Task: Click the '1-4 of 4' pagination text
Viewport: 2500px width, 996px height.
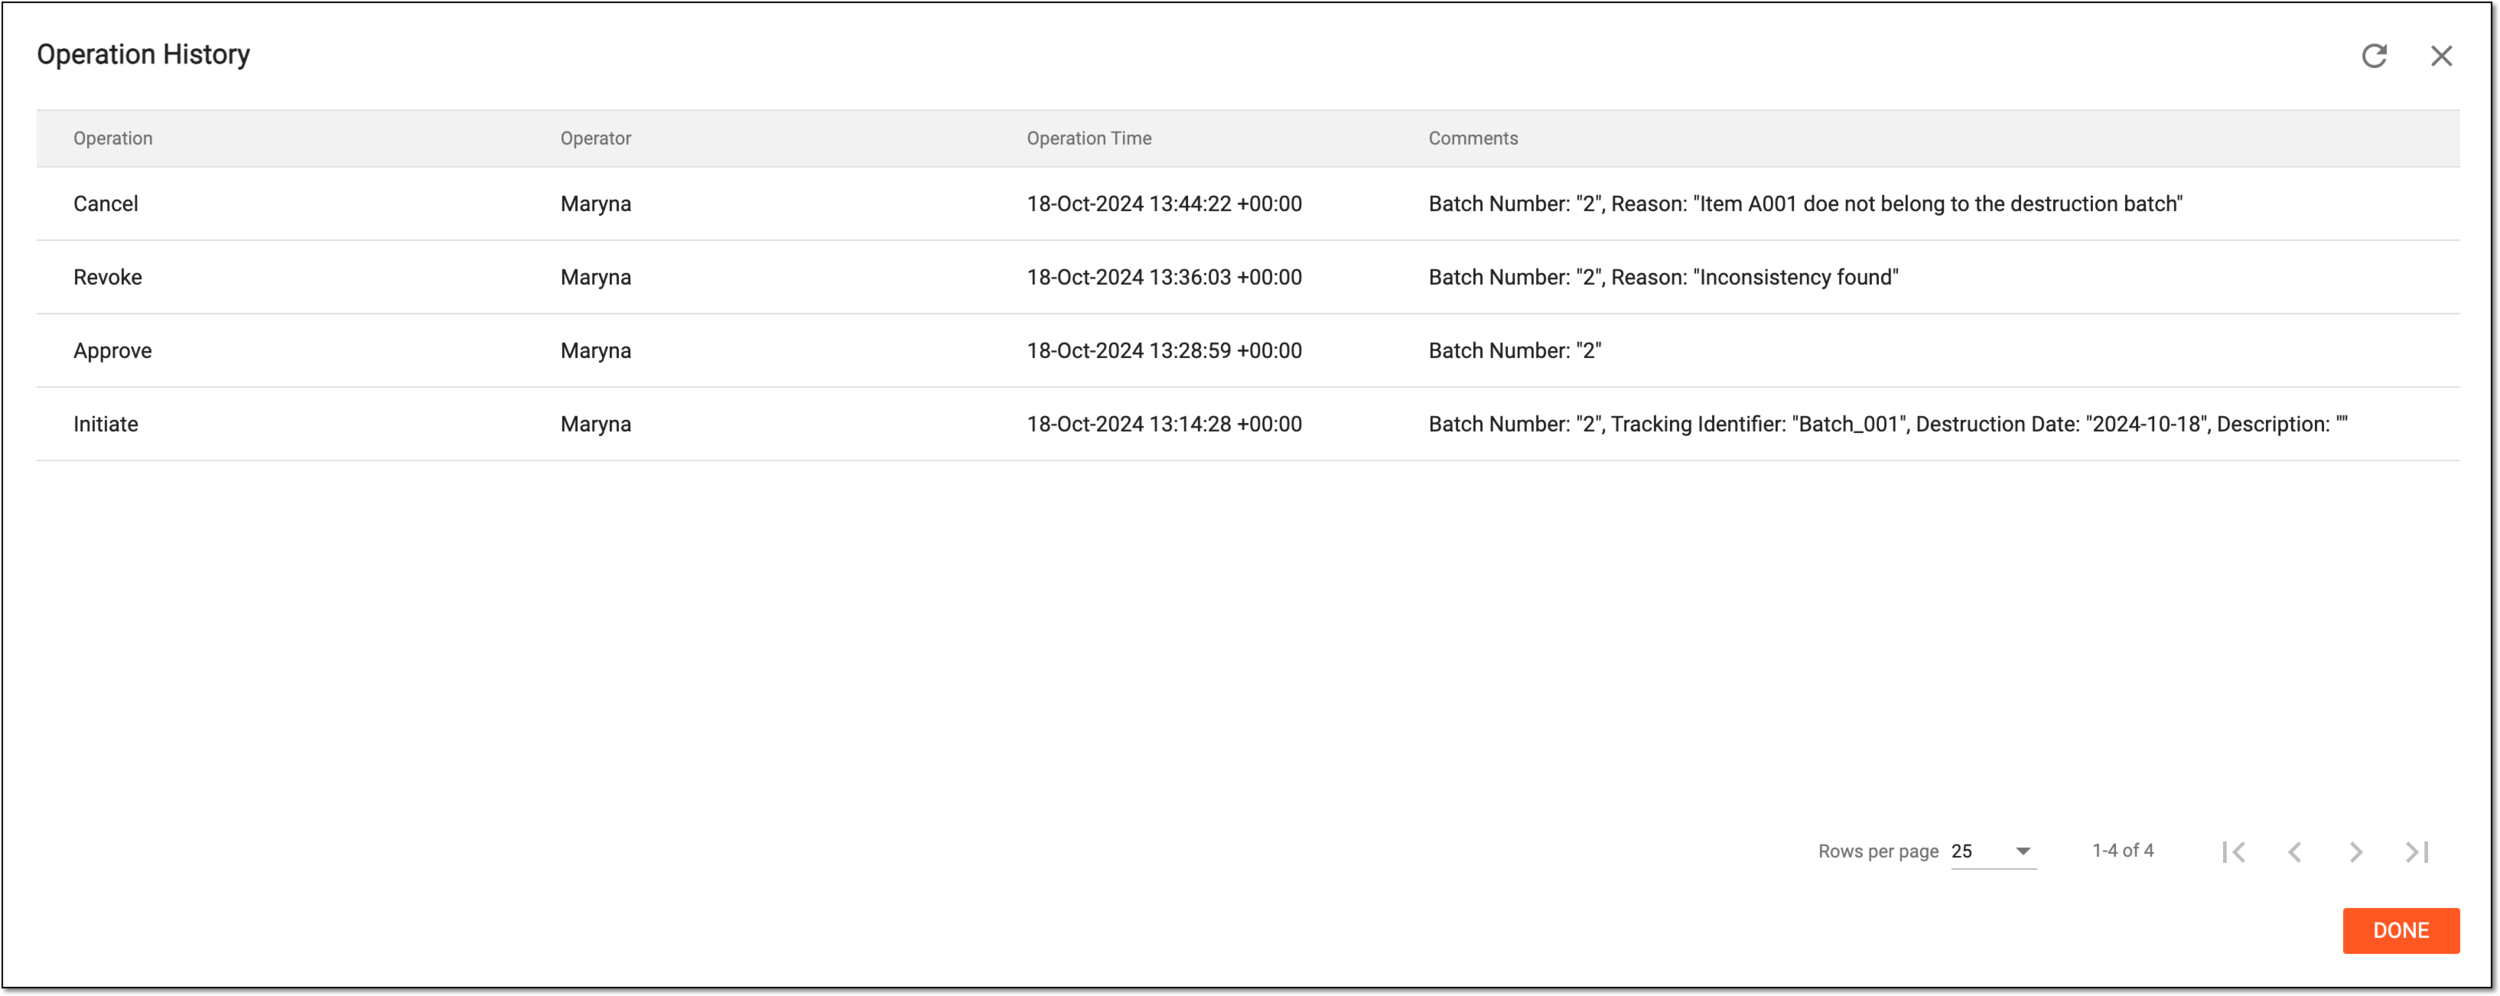Action: click(2123, 851)
